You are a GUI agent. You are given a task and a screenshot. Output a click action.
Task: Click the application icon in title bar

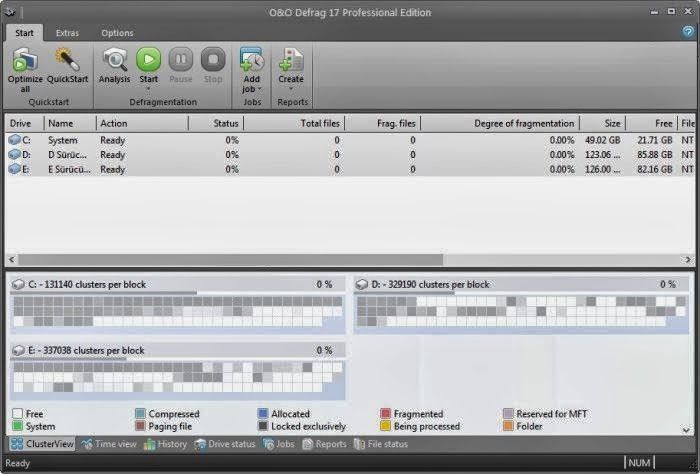pyautogui.click(x=9, y=12)
